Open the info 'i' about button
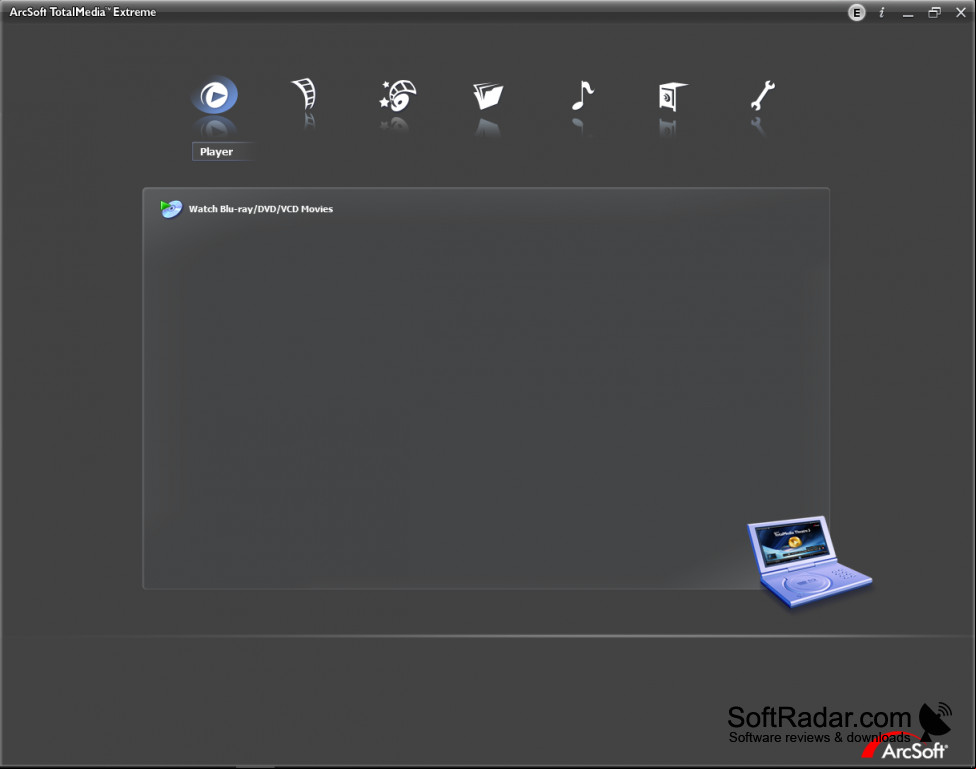 click(x=881, y=12)
